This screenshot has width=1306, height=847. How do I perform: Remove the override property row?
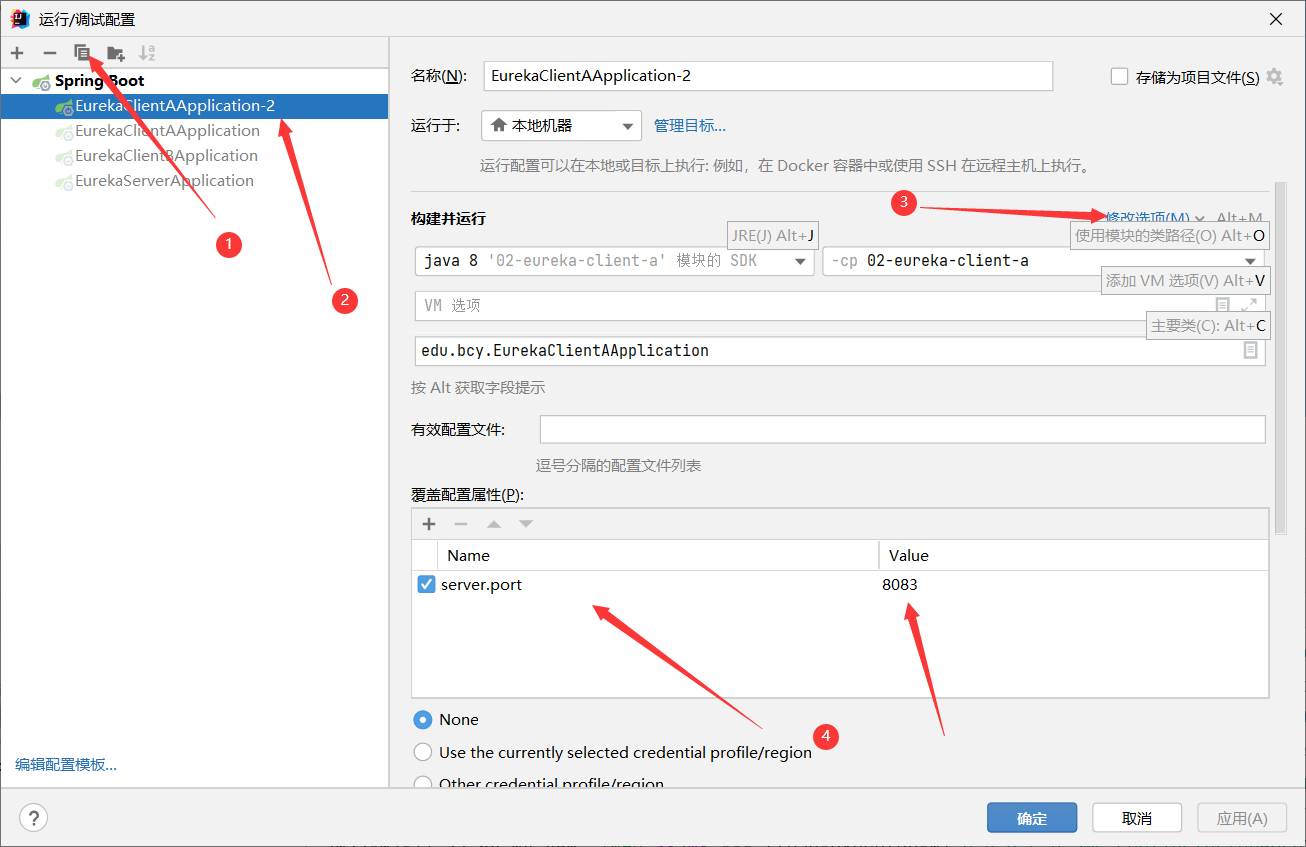pyautogui.click(x=461, y=524)
